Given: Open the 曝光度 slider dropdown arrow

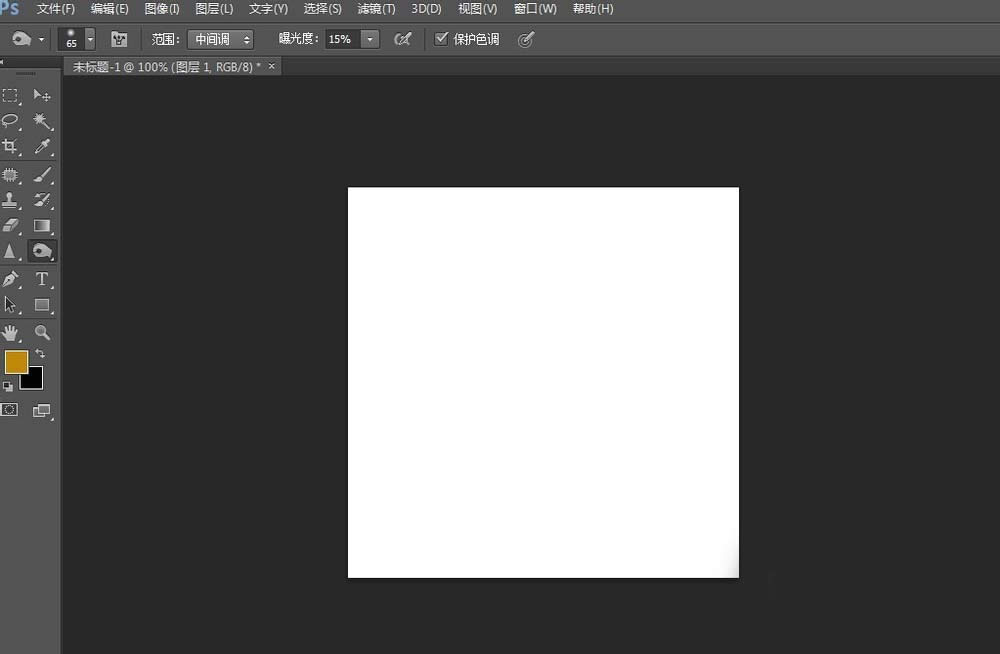Looking at the screenshot, I should 370,40.
